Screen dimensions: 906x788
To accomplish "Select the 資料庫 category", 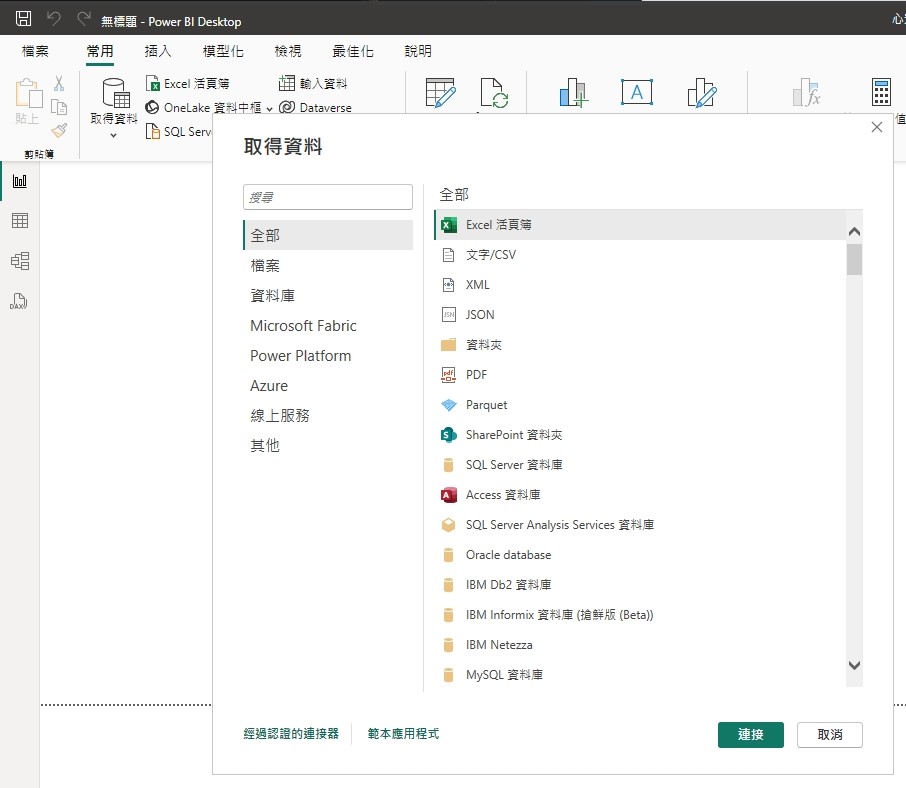I will (x=328, y=295).
